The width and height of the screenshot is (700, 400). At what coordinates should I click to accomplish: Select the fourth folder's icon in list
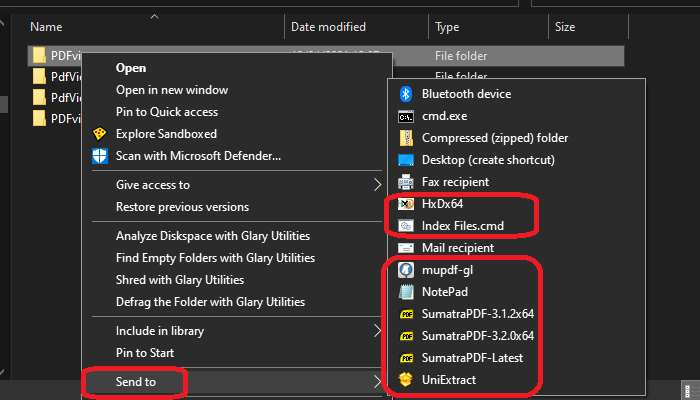(x=39, y=118)
